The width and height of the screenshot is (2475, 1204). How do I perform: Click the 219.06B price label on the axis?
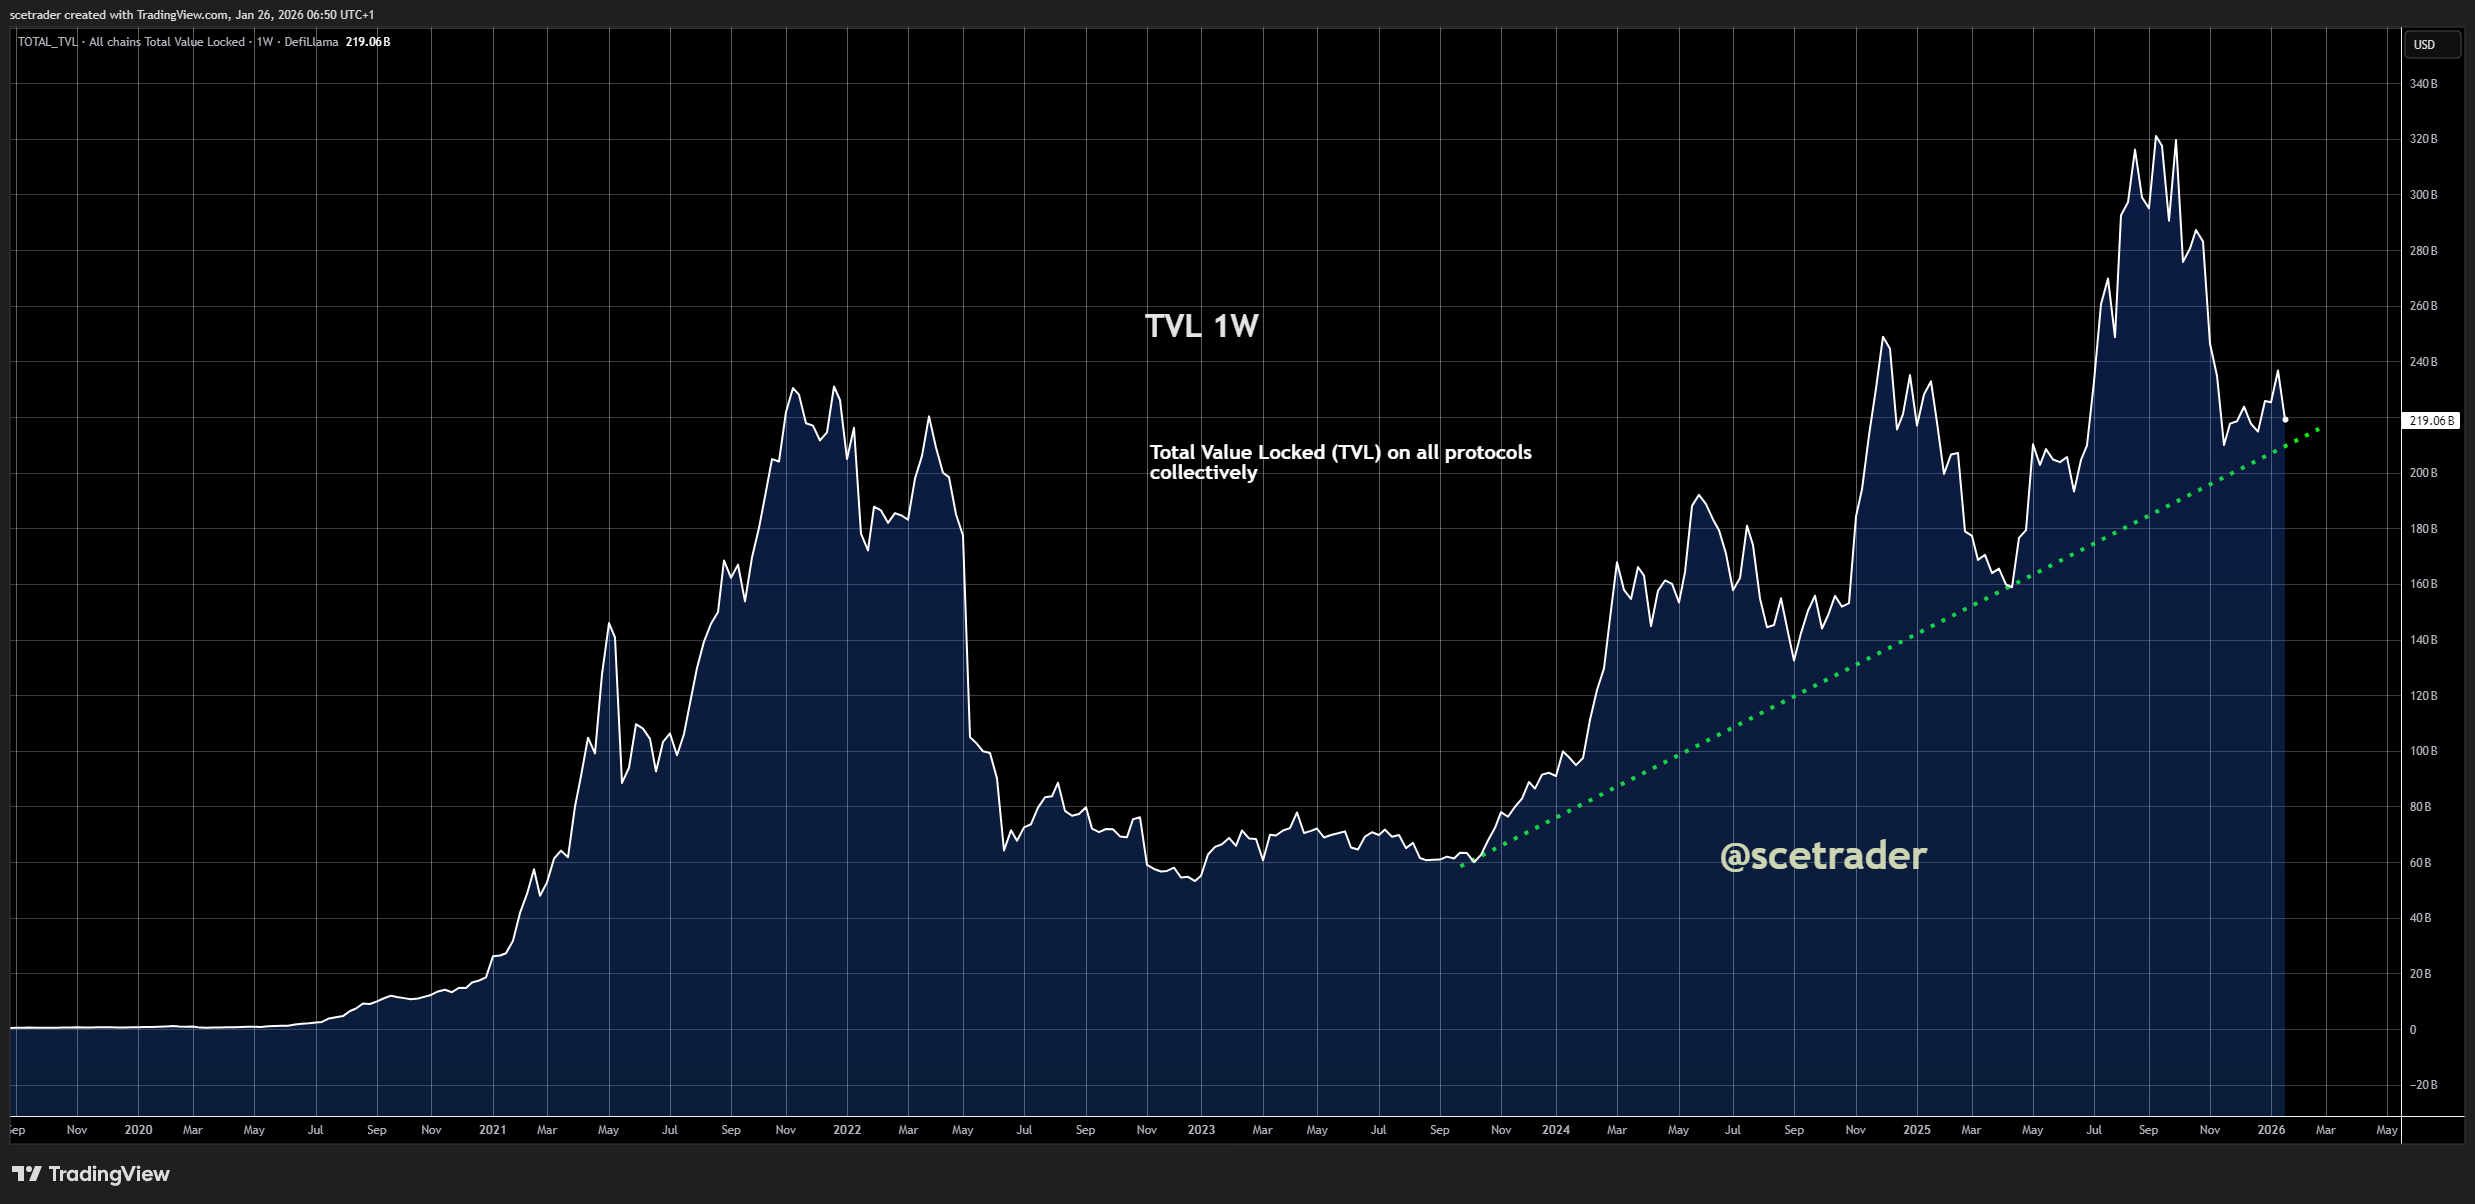point(2432,420)
